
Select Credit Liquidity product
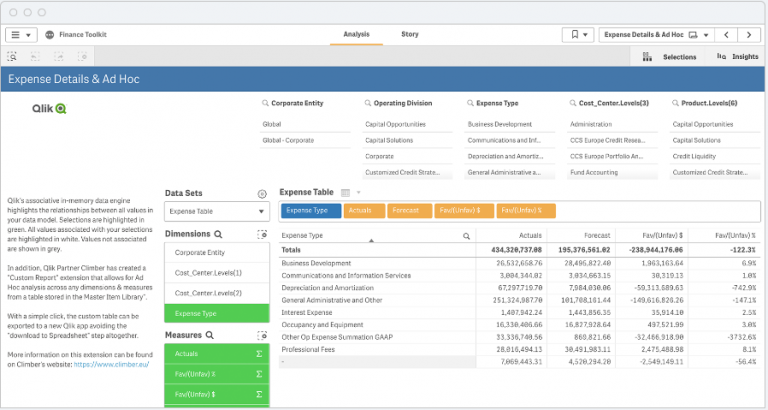click(715, 157)
